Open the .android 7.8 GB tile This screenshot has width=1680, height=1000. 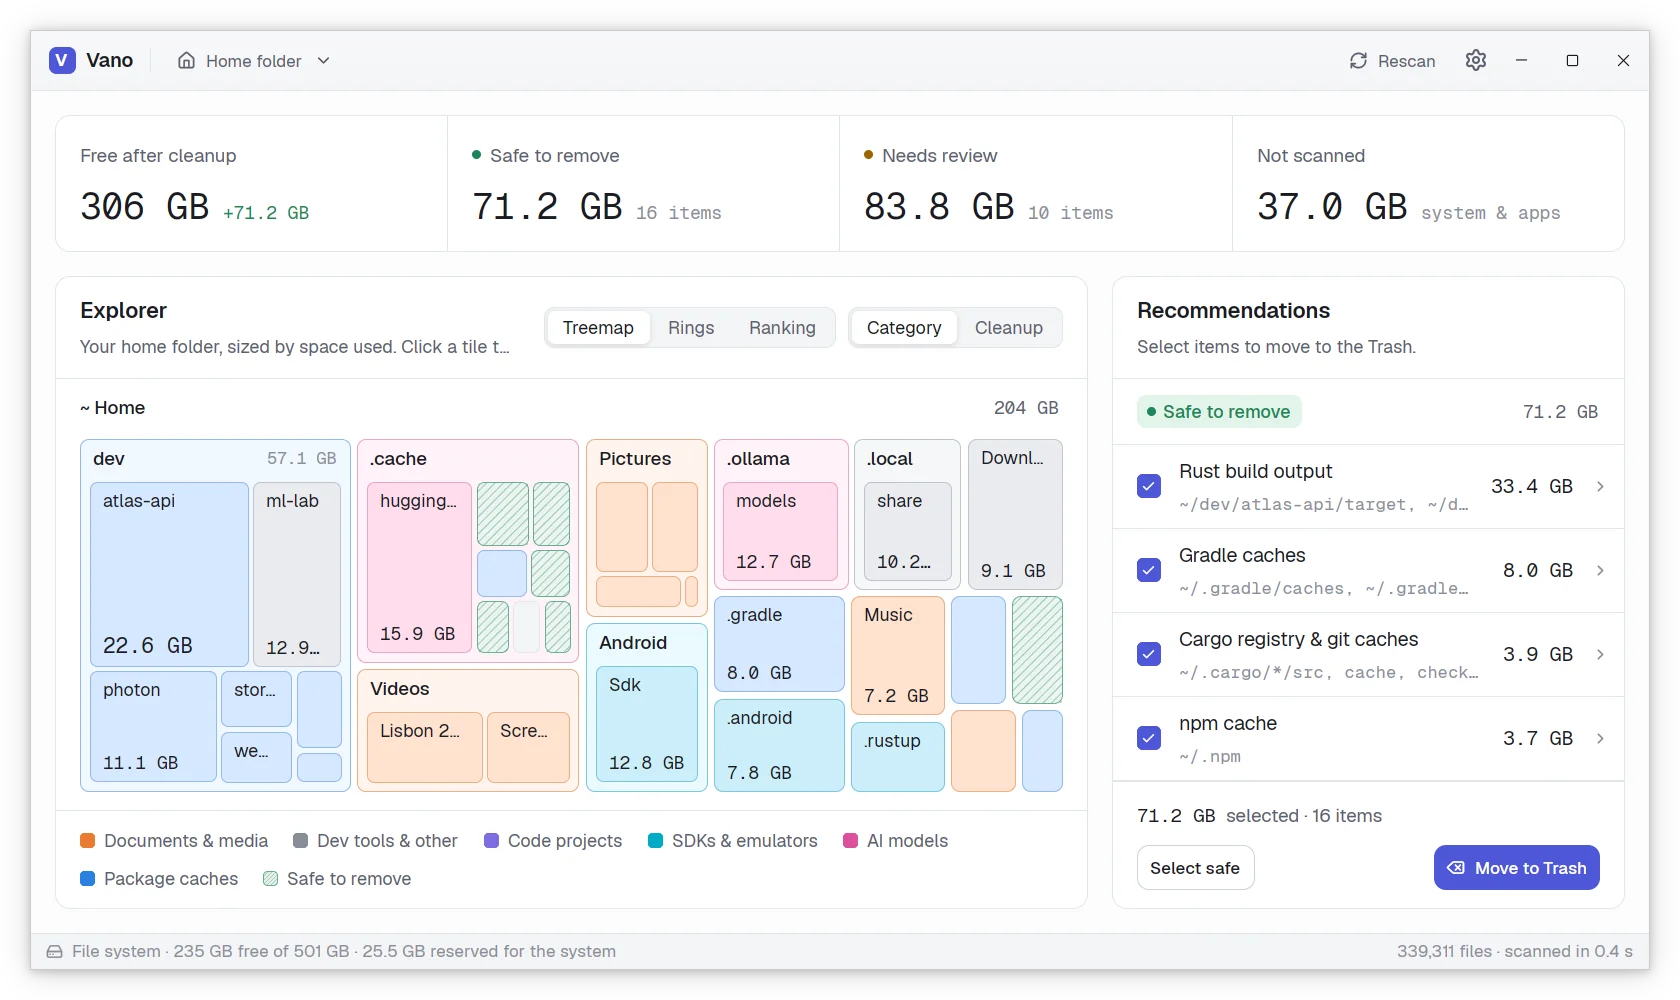click(x=779, y=745)
